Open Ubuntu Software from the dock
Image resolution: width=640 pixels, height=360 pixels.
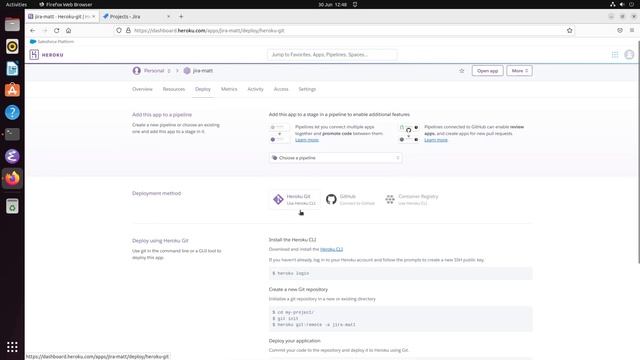pyautogui.click(x=12, y=90)
